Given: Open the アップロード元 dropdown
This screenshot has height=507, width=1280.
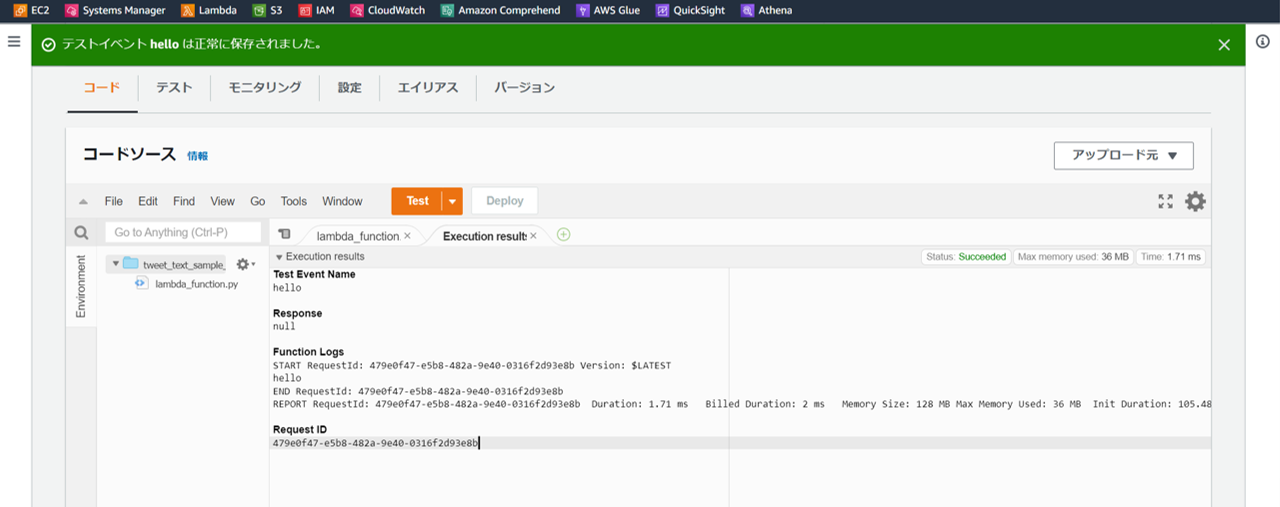Looking at the screenshot, I should tap(1124, 156).
